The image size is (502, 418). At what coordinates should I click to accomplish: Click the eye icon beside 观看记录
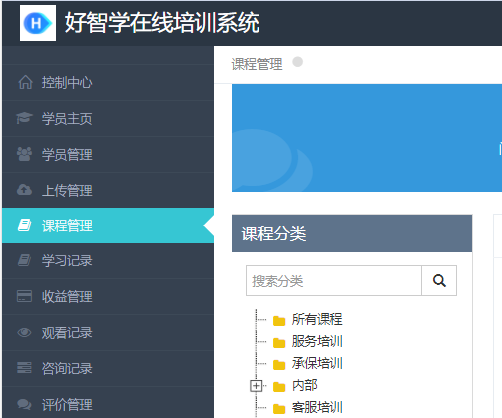pyautogui.click(x=24, y=332)
